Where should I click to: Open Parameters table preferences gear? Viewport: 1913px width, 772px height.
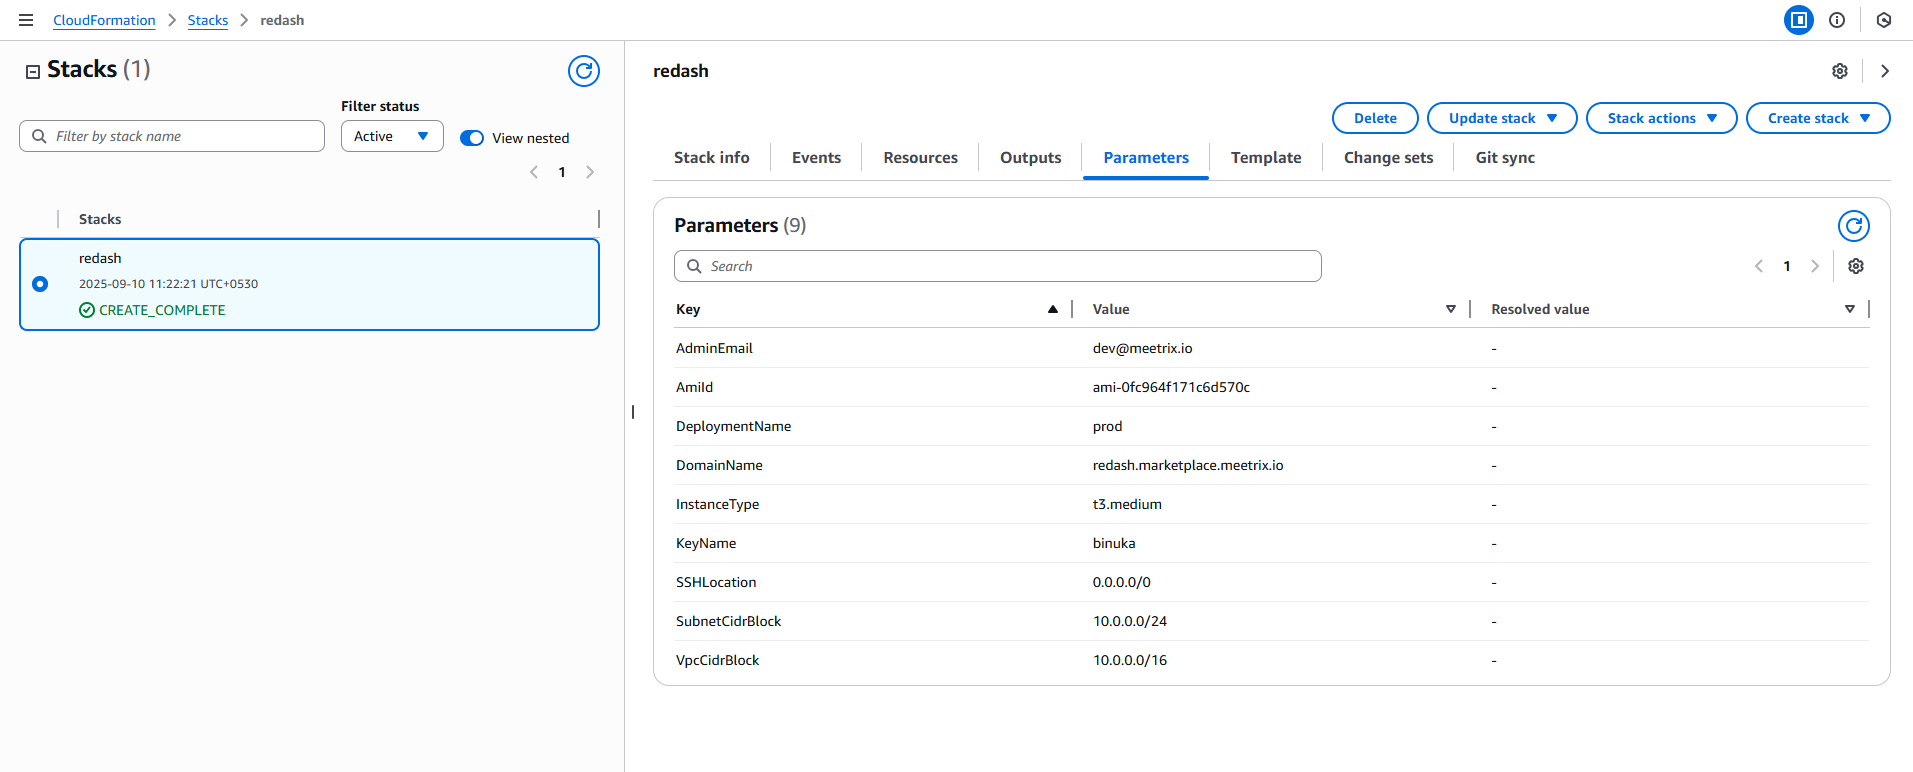click(x=1856, y=266)
